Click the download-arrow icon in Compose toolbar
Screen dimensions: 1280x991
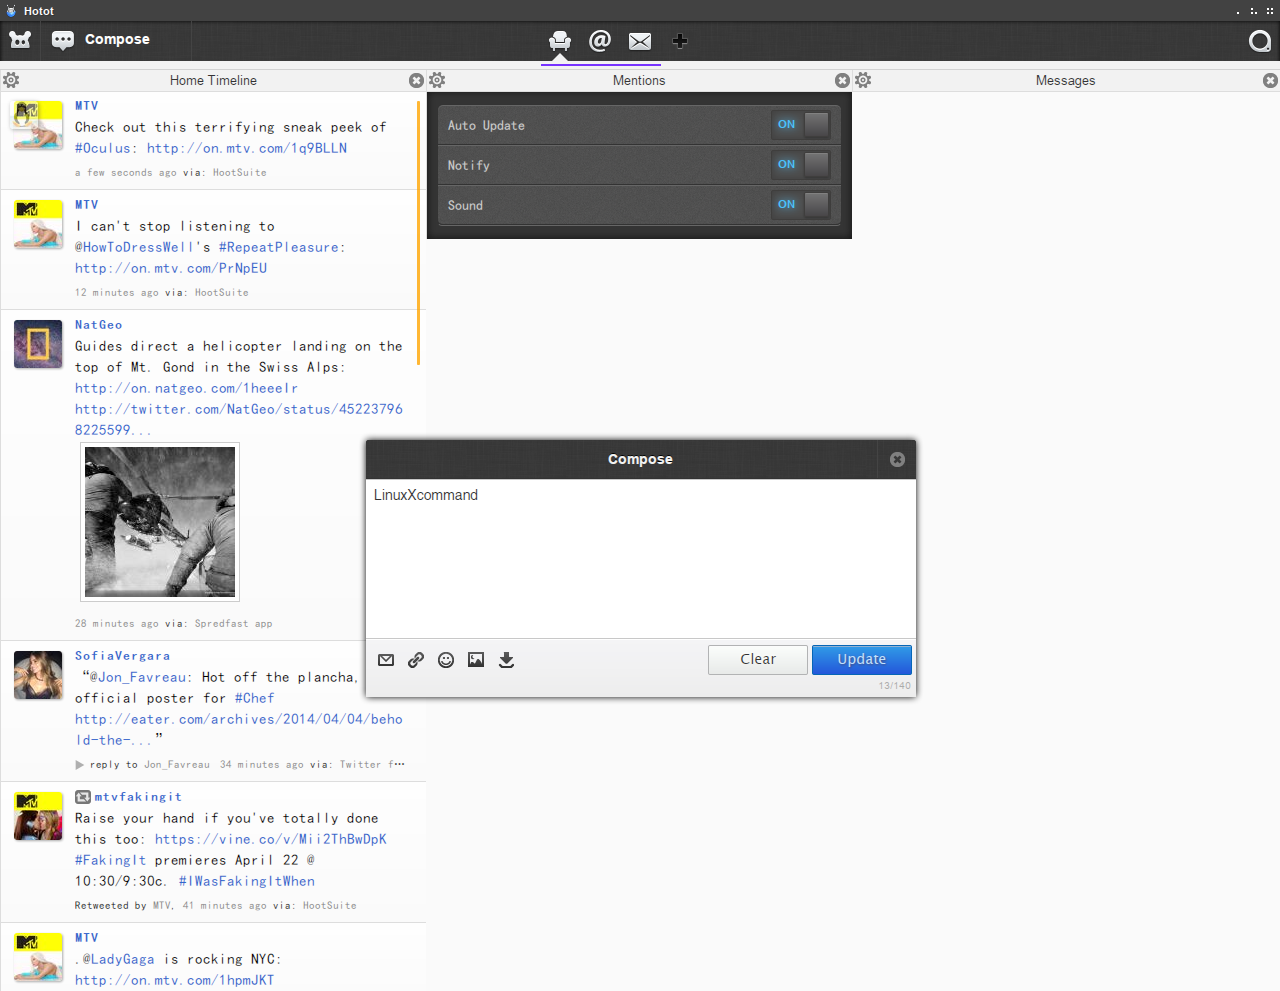pyautogui.click(x=506, y=660)
